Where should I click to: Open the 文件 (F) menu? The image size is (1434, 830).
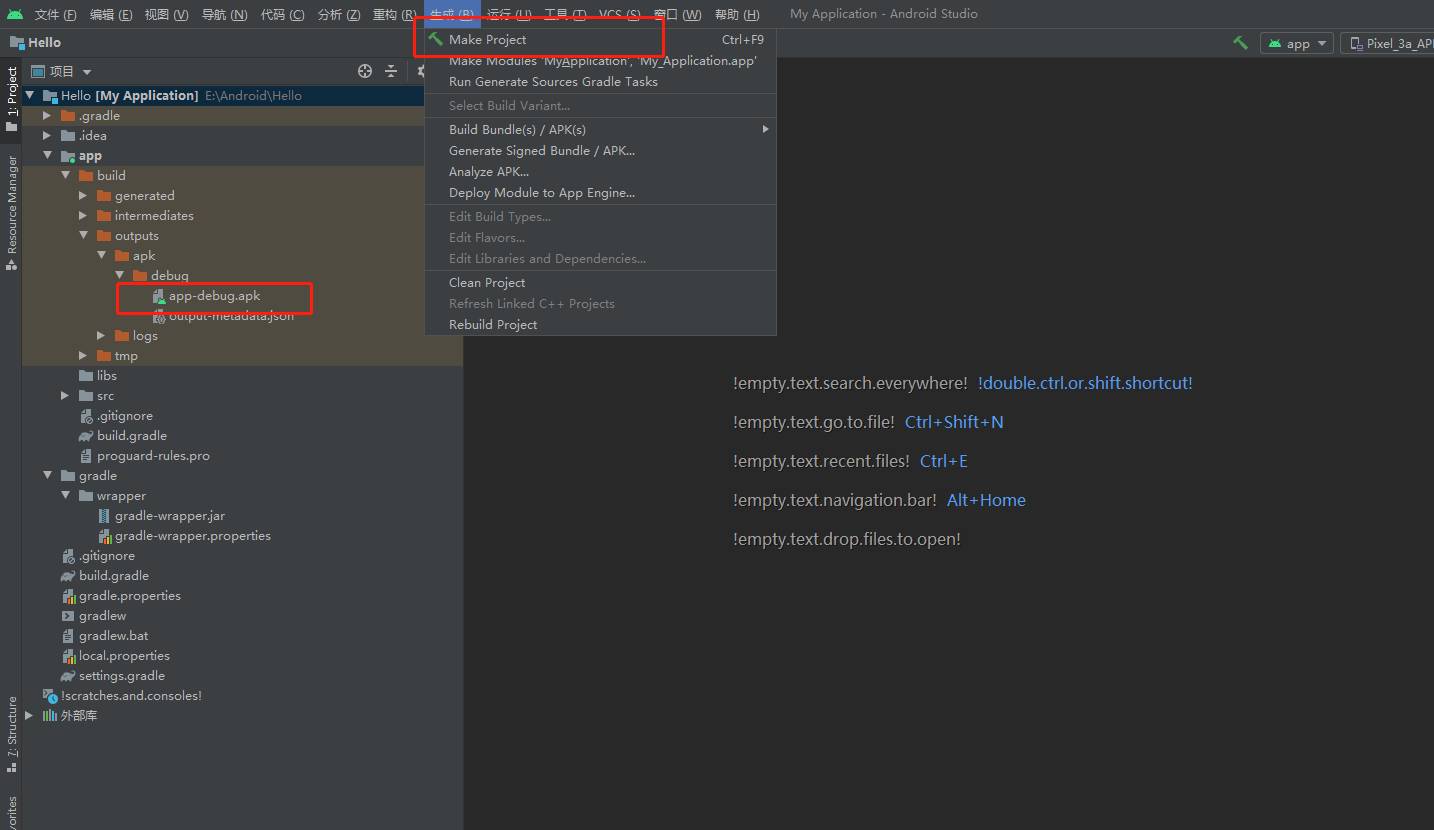(55, 14)
